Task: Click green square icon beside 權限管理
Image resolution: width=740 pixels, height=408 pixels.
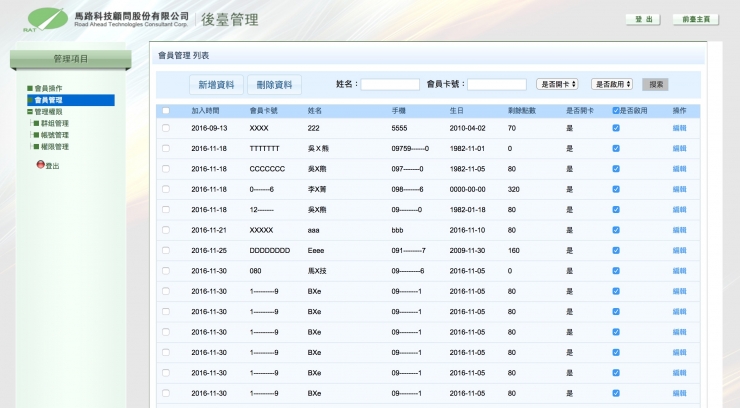Action: pyautogui.click(x=35, y=147)
